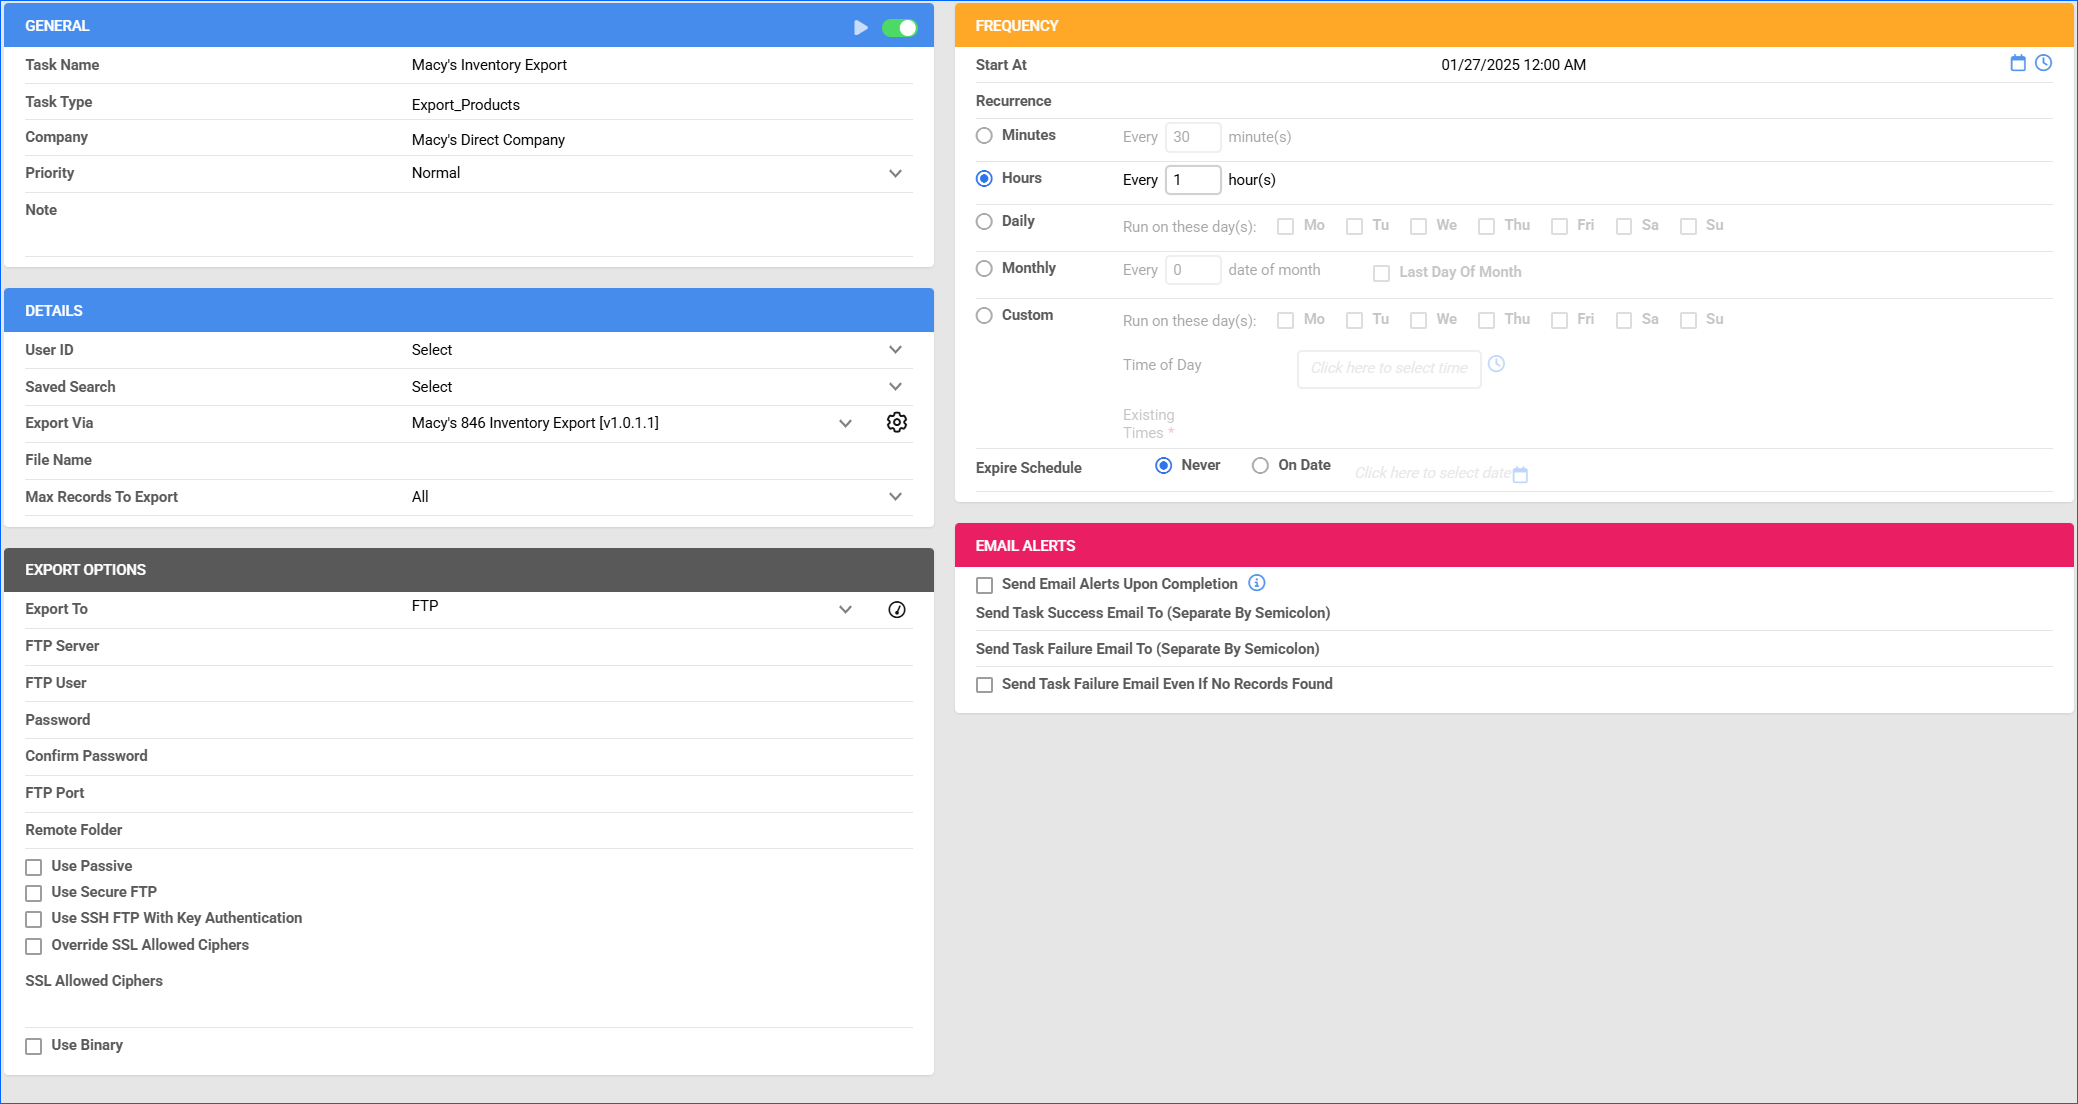Open the expire date calendar icon
This screenshot has height=1104, width=2078.
tap(1520, 474)
